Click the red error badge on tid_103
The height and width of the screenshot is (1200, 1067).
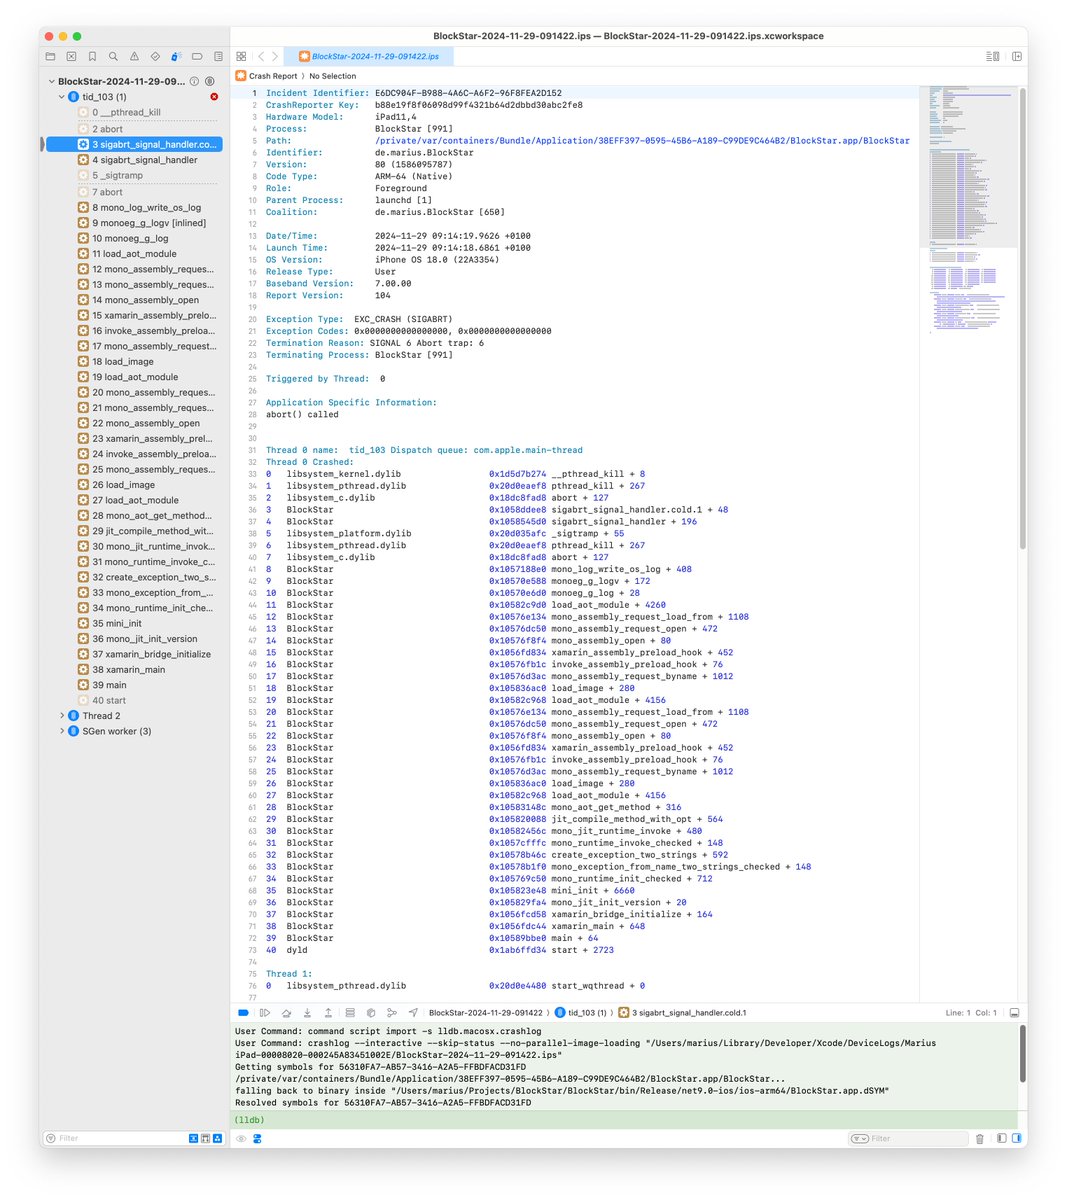coord(214,97)
